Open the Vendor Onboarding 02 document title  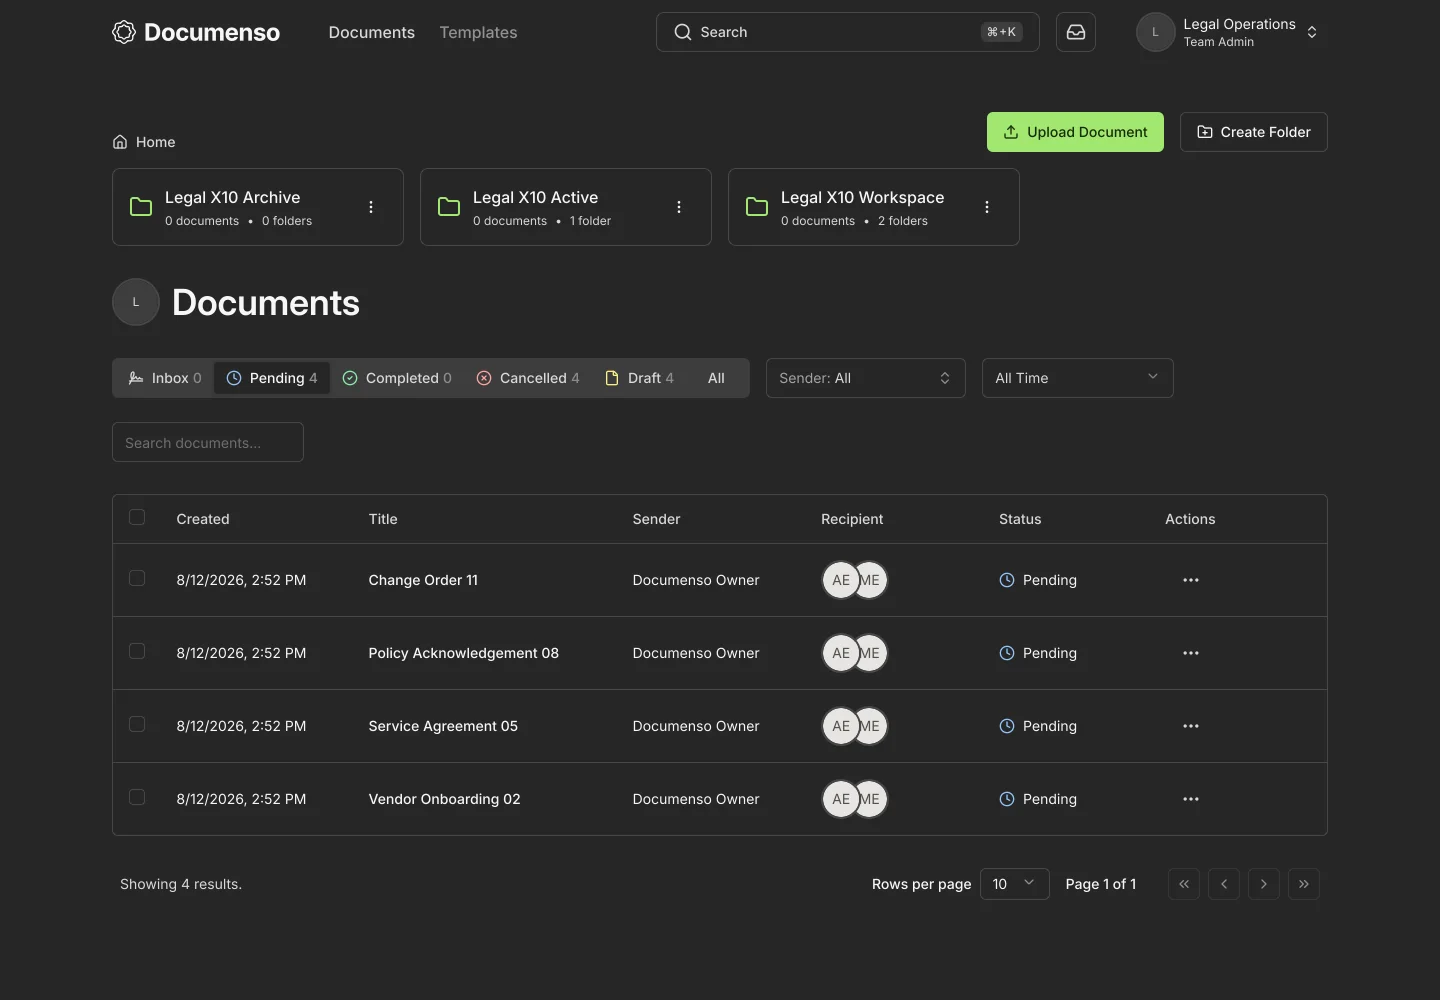click(444, 799)
